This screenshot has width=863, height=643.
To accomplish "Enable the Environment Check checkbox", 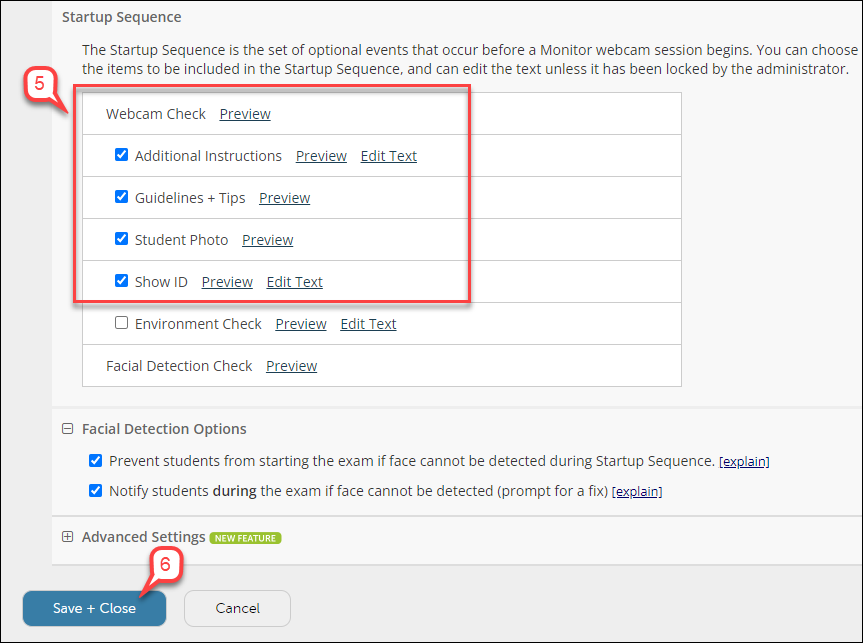I will coord(122,323).
